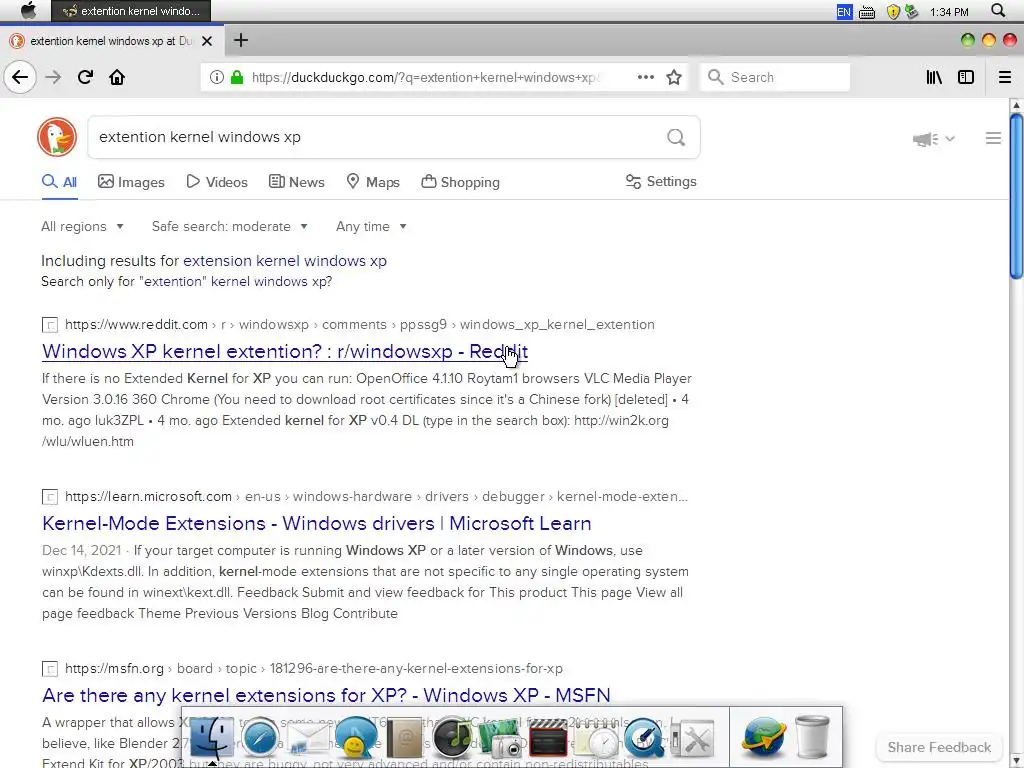1024x768 pixels.
Task: Click the safely remove hardware tray icon
Action: (x=911, y=12)
